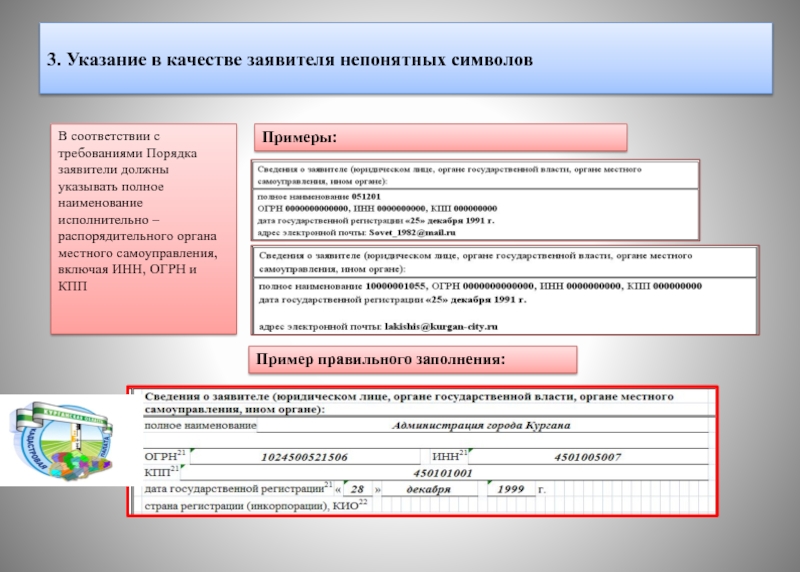
Task: Click the 'Администрация города Кургана' name field
Action: point(480,426)
